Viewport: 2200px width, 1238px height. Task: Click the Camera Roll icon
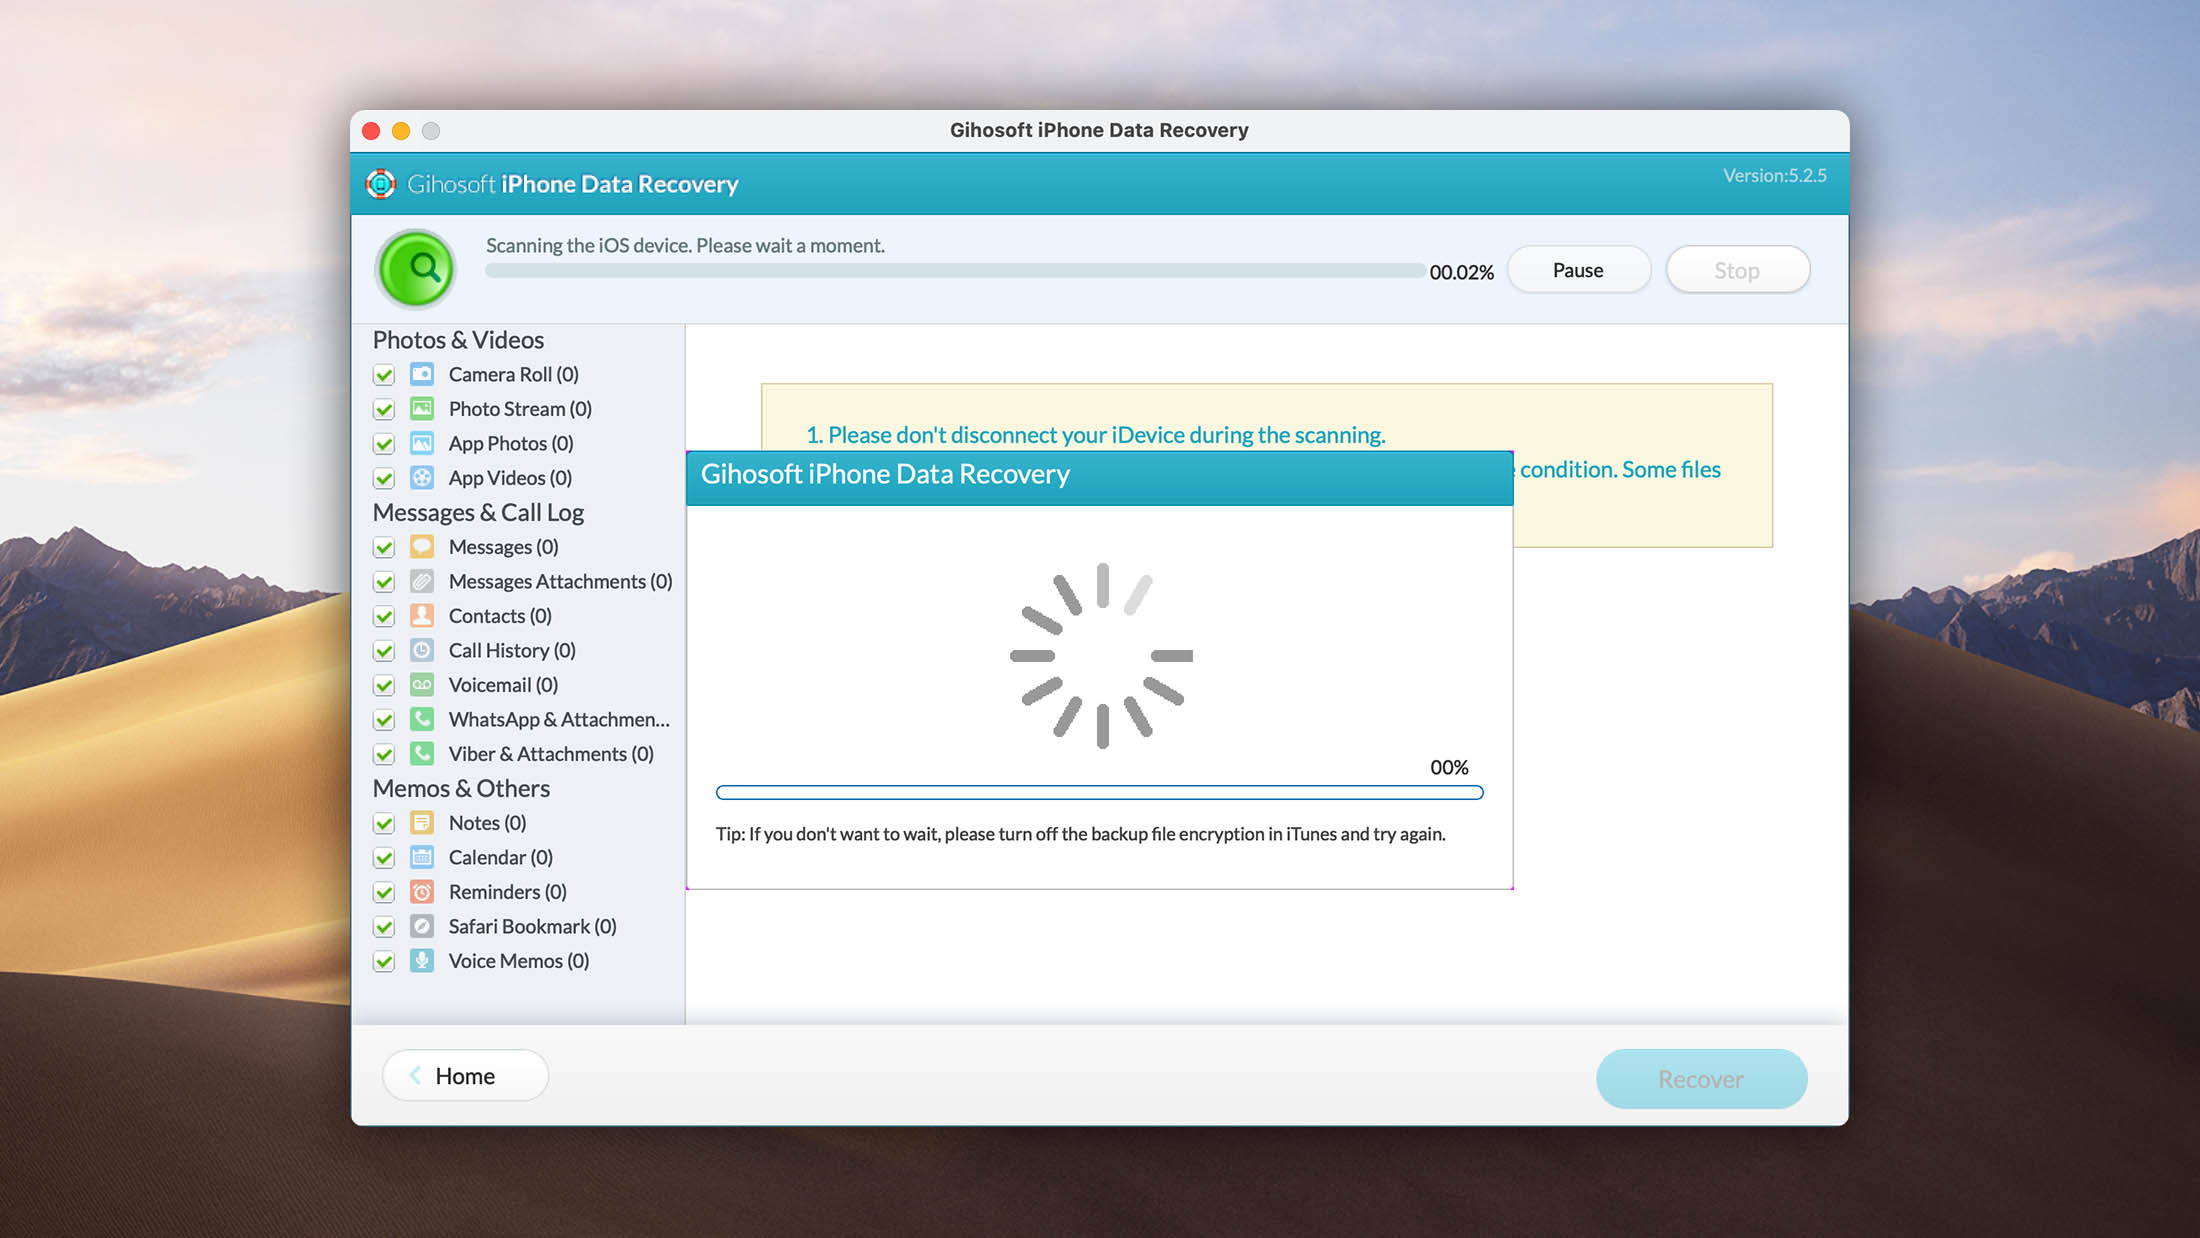[x=422, y=374]
